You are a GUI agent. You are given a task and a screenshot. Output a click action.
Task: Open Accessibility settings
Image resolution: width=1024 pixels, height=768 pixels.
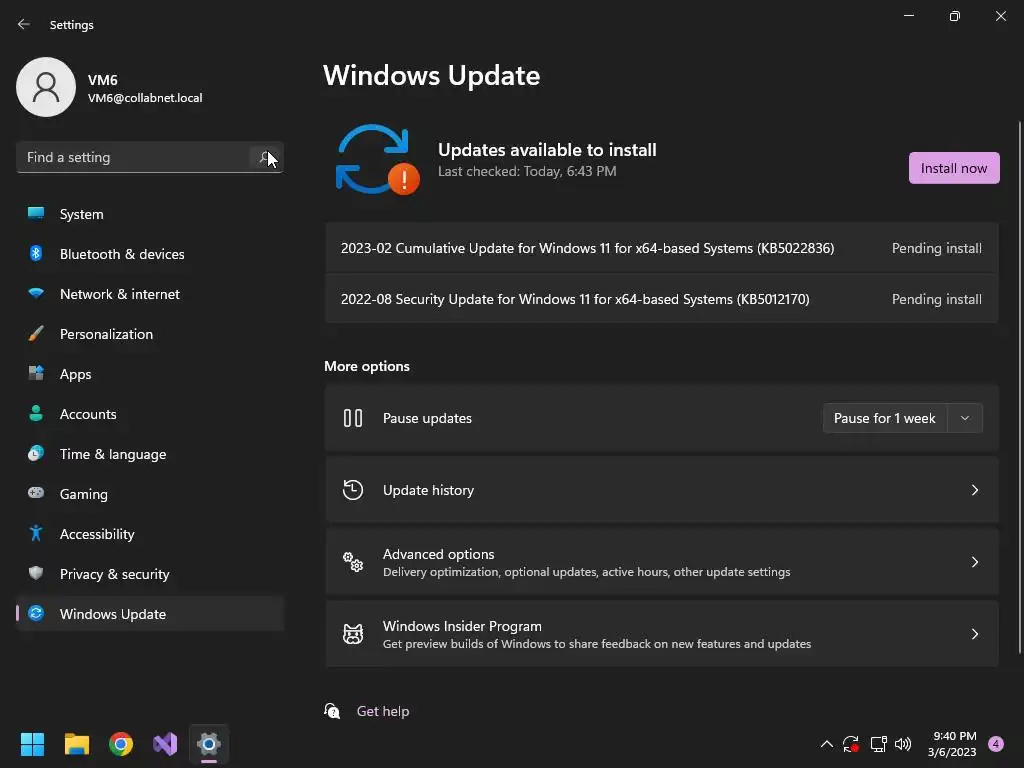tap(150, 534)
